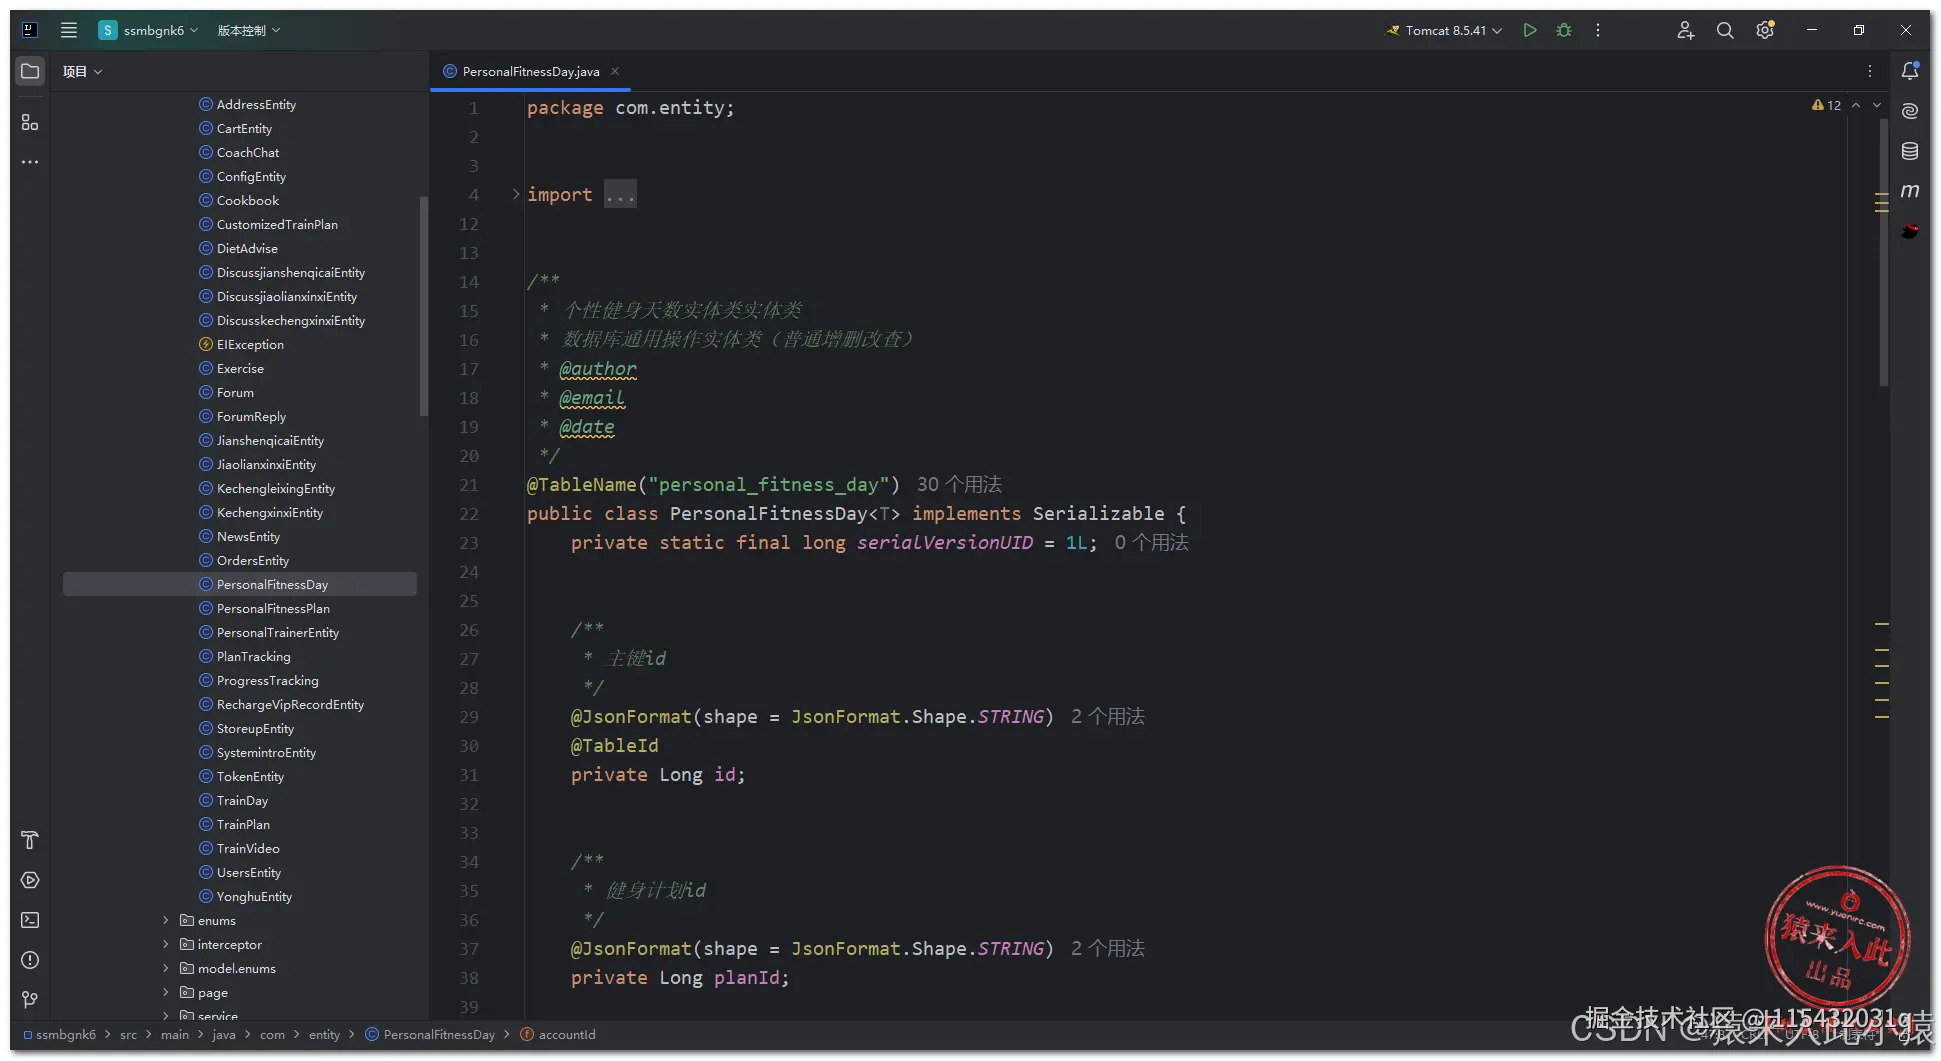1941x1061 pixels.
Task: Expand the folded import block
Action: [516, 194]
